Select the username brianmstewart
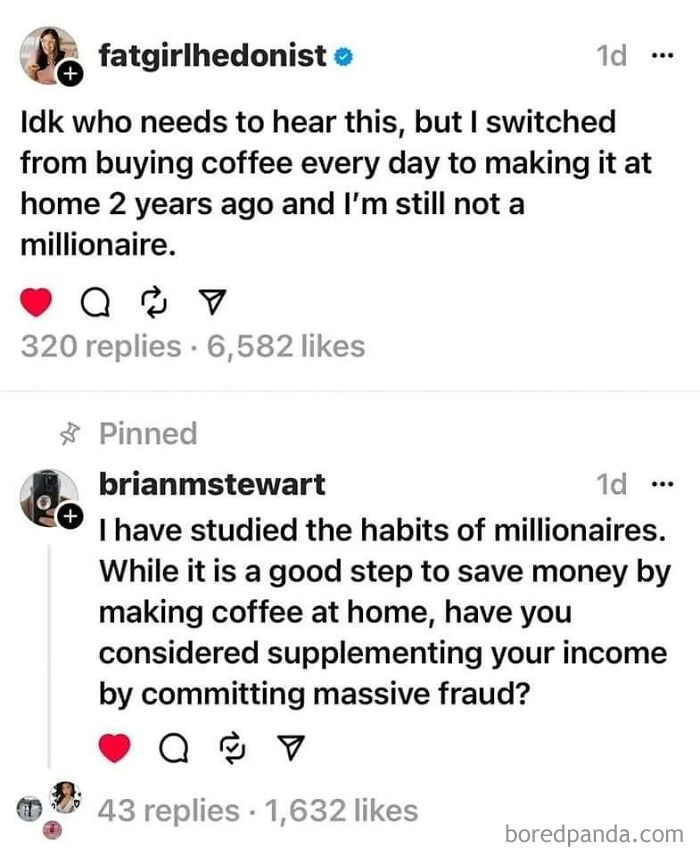Viewport: 700px width, 856px height. [211, 484]
